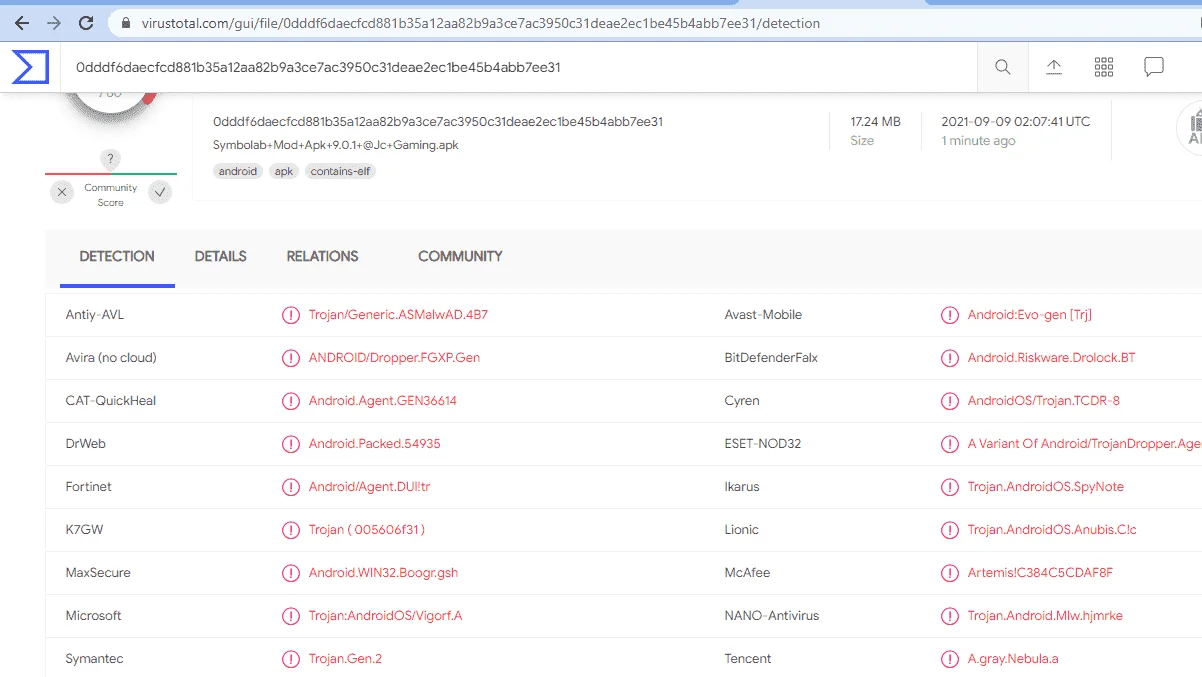Click alert icon beside Trojan/Generic.ASMalwAD.4B7
The width and height of the screenshot is (1202, 677).
(x=290, y=315)
